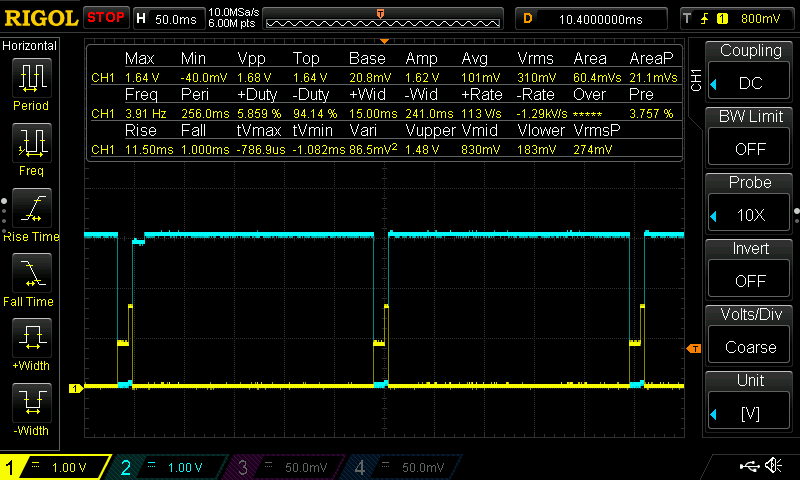The height and width of the screenshot is (480, 800).
Task: Click the Vrms value 310mV
Action: coord(536,78)
